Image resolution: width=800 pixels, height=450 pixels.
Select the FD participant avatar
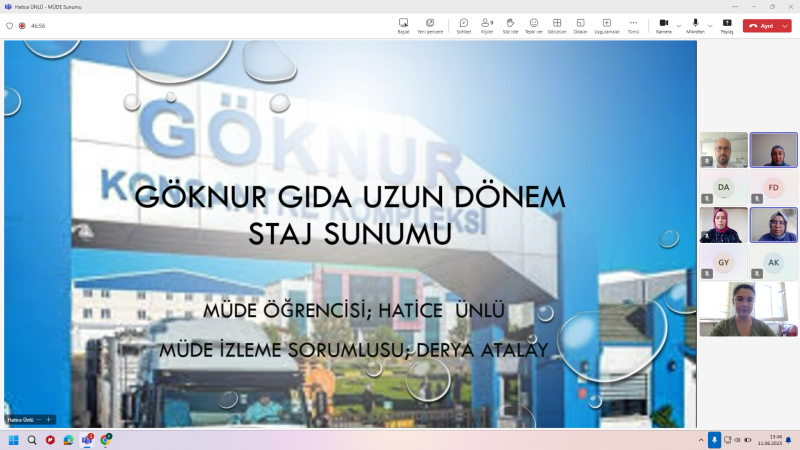773,187
